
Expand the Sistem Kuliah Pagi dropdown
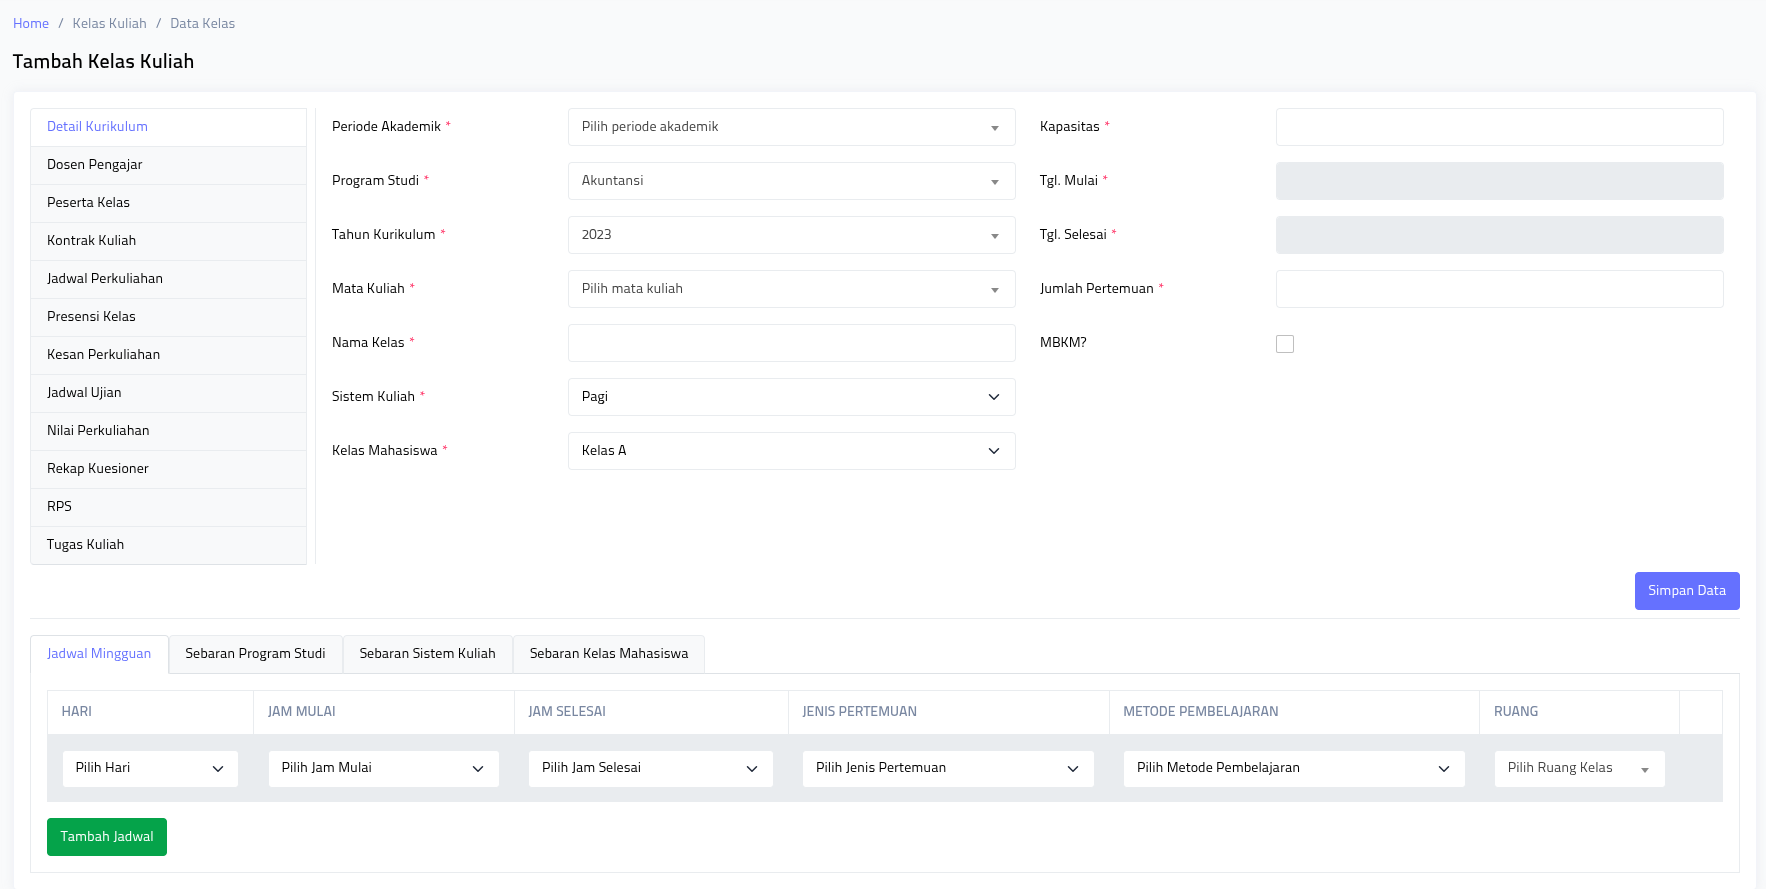791,397
